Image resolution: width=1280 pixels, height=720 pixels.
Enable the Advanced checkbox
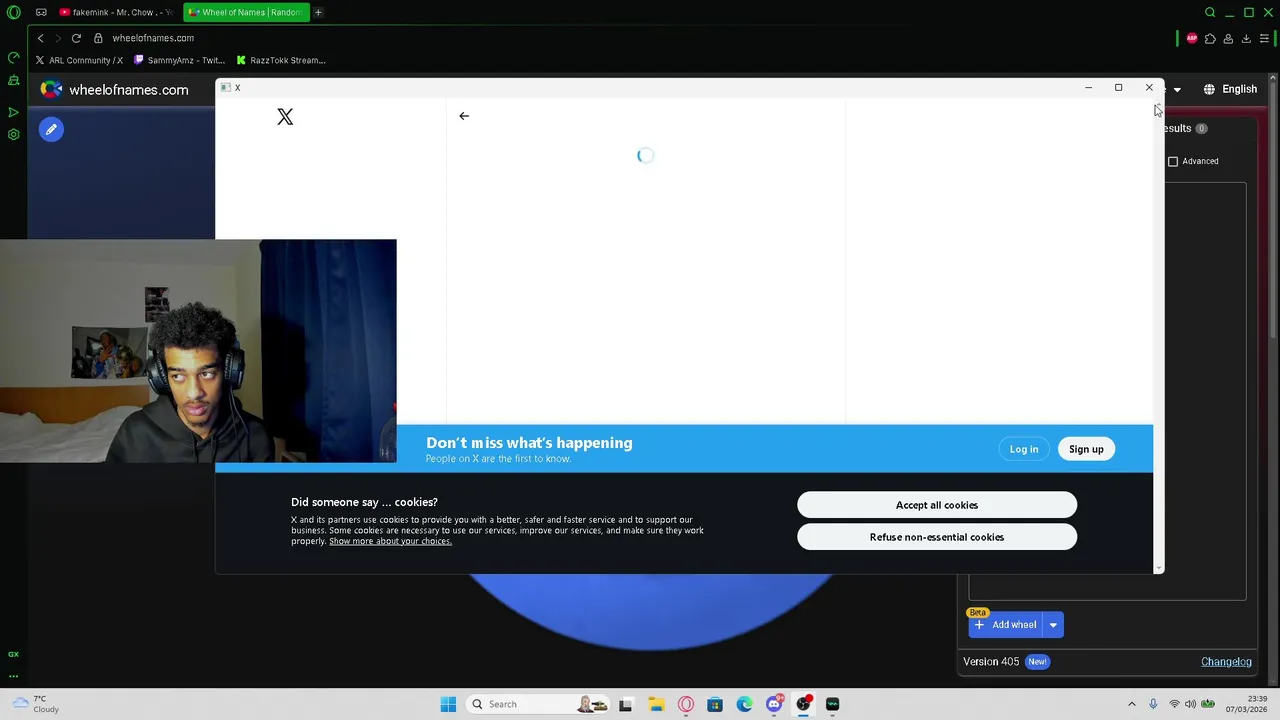point(1173,161)
